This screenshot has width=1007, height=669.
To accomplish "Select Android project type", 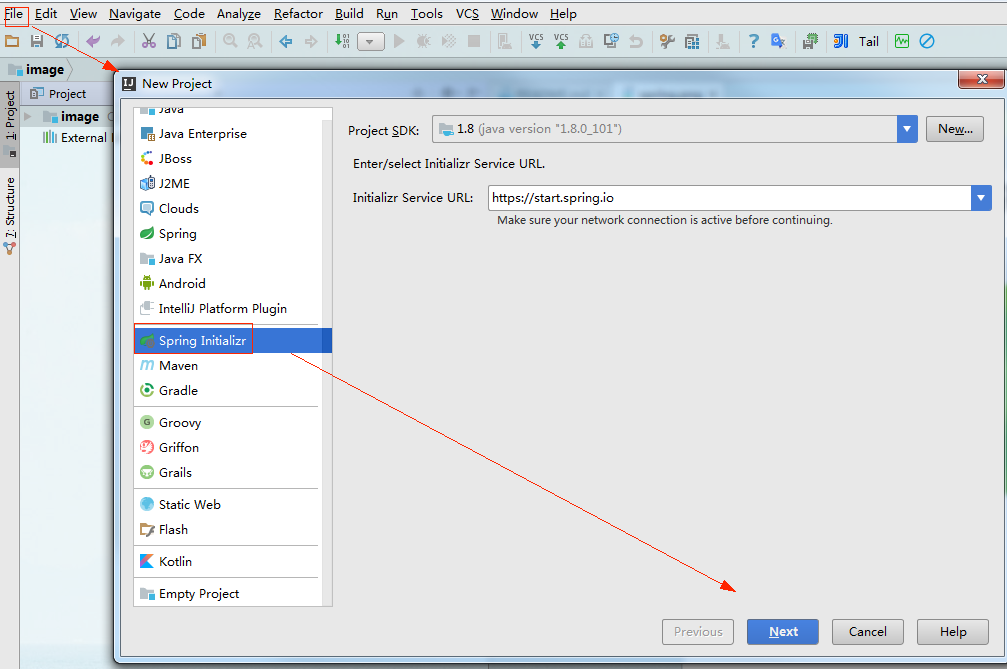I will pos(228,284).
